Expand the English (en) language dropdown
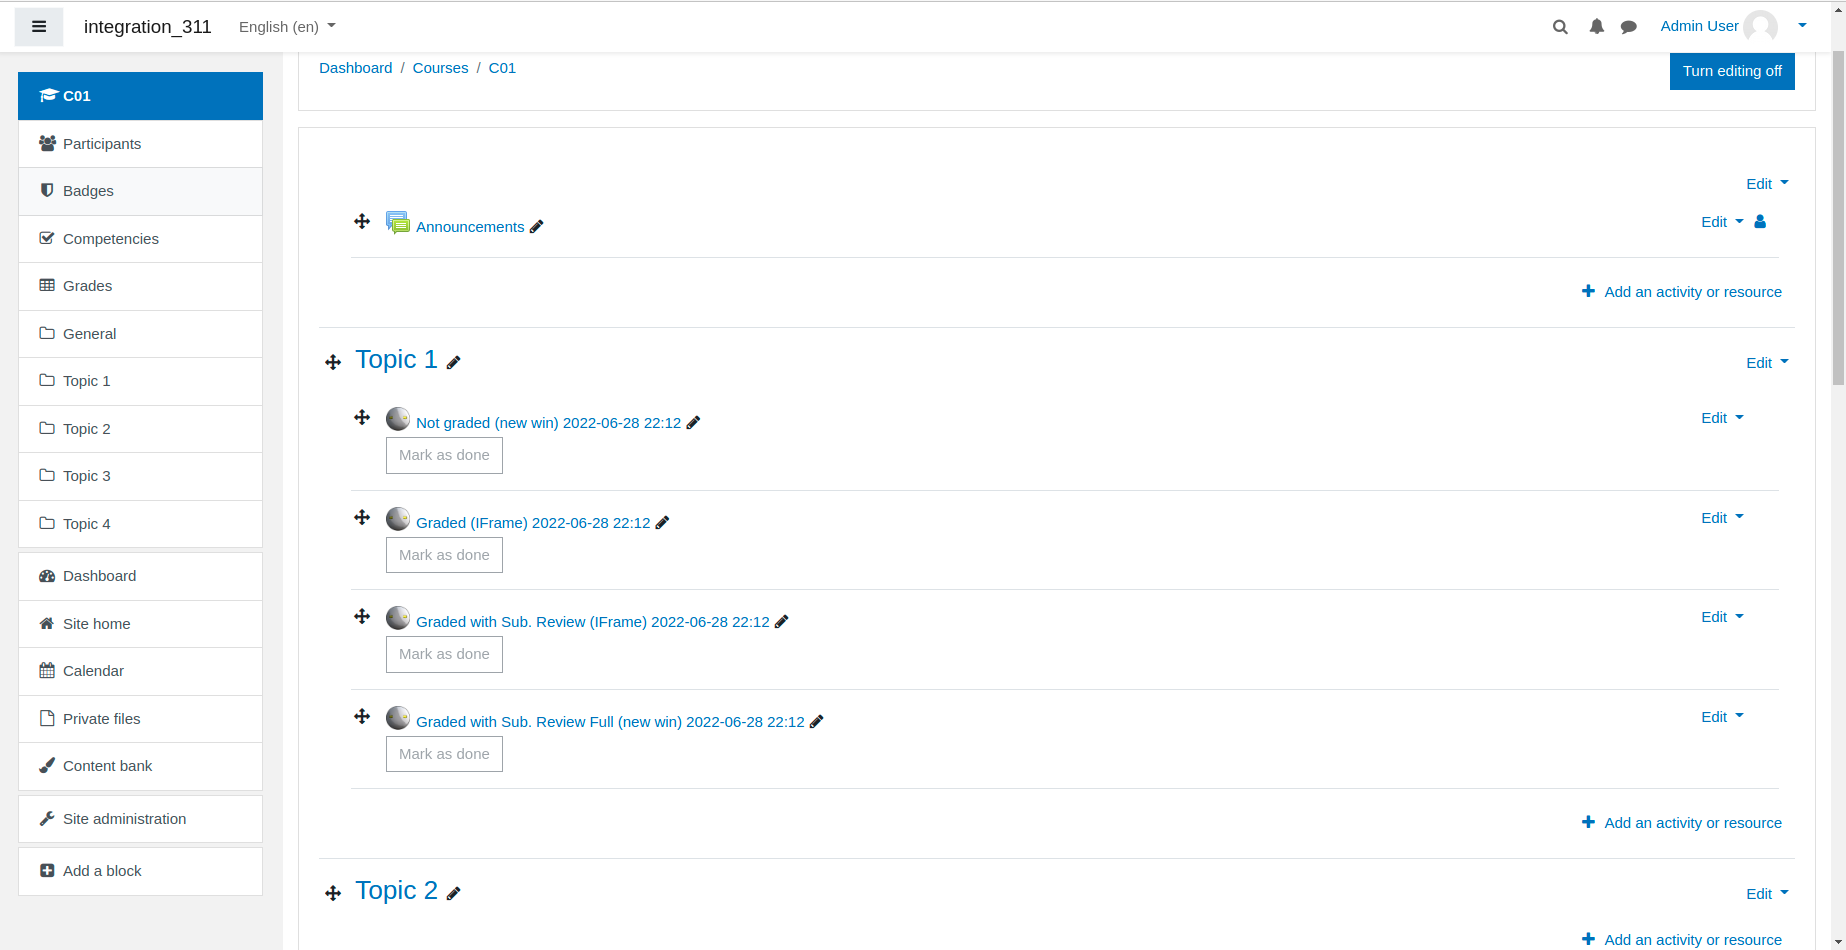1846x950 pixels. click(x=287, y=27)
